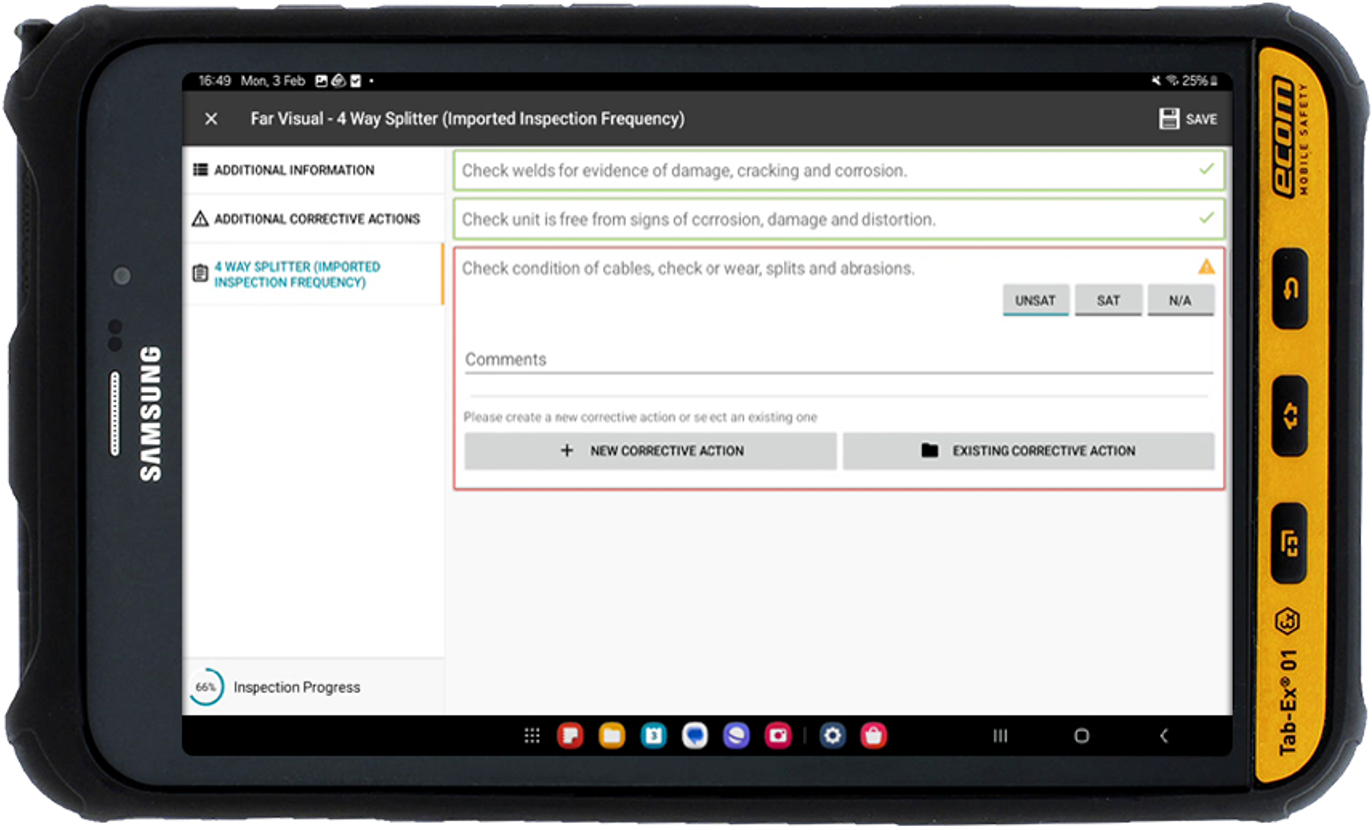This screenshot has width=1372, height=830.
Task: Create a New Corrective Action
Action: (x=650, y=451)
